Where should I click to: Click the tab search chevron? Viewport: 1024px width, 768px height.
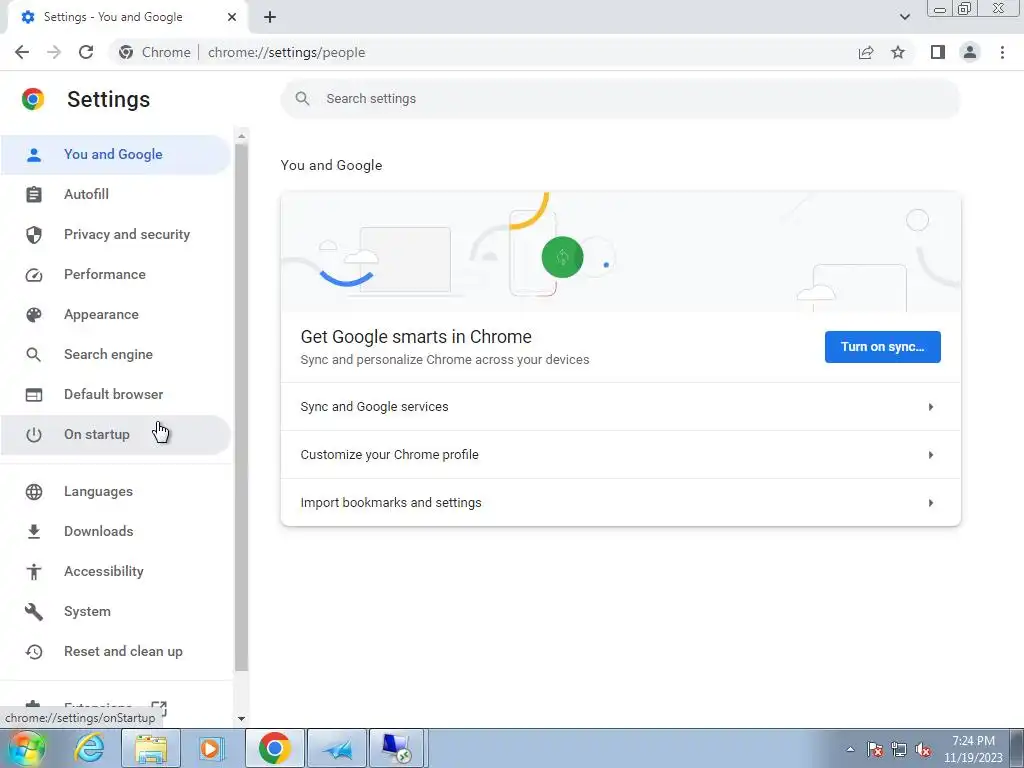[904, 17]
